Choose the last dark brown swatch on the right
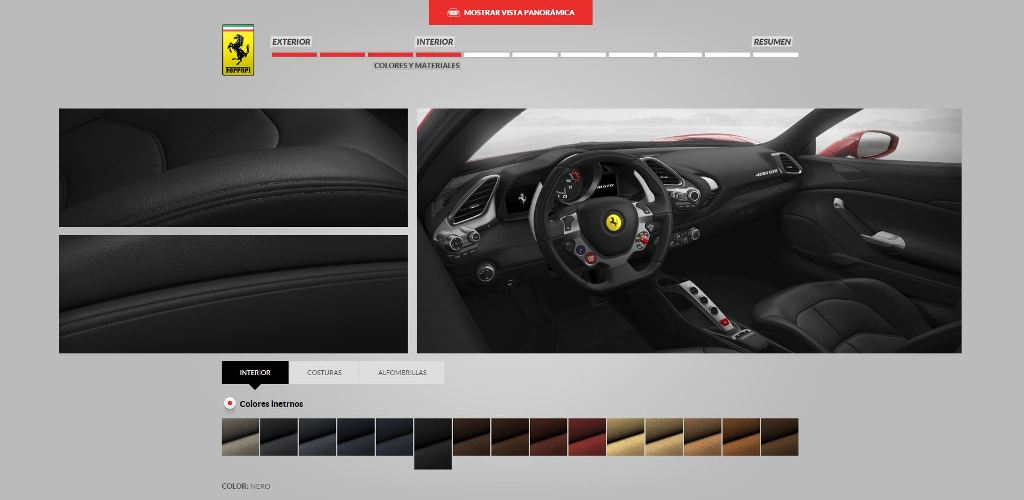The height and width of the screenshot is (500, 1024). coord(780,437)
